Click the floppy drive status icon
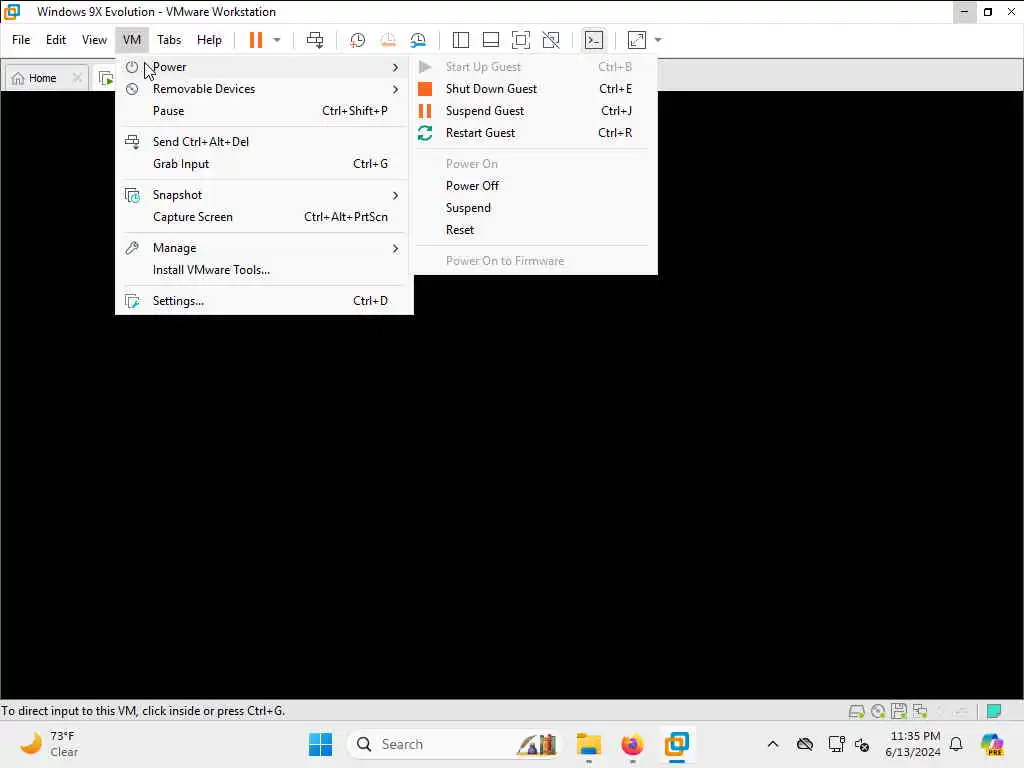This screenshot has width=1024, height=768. point(899,711)
